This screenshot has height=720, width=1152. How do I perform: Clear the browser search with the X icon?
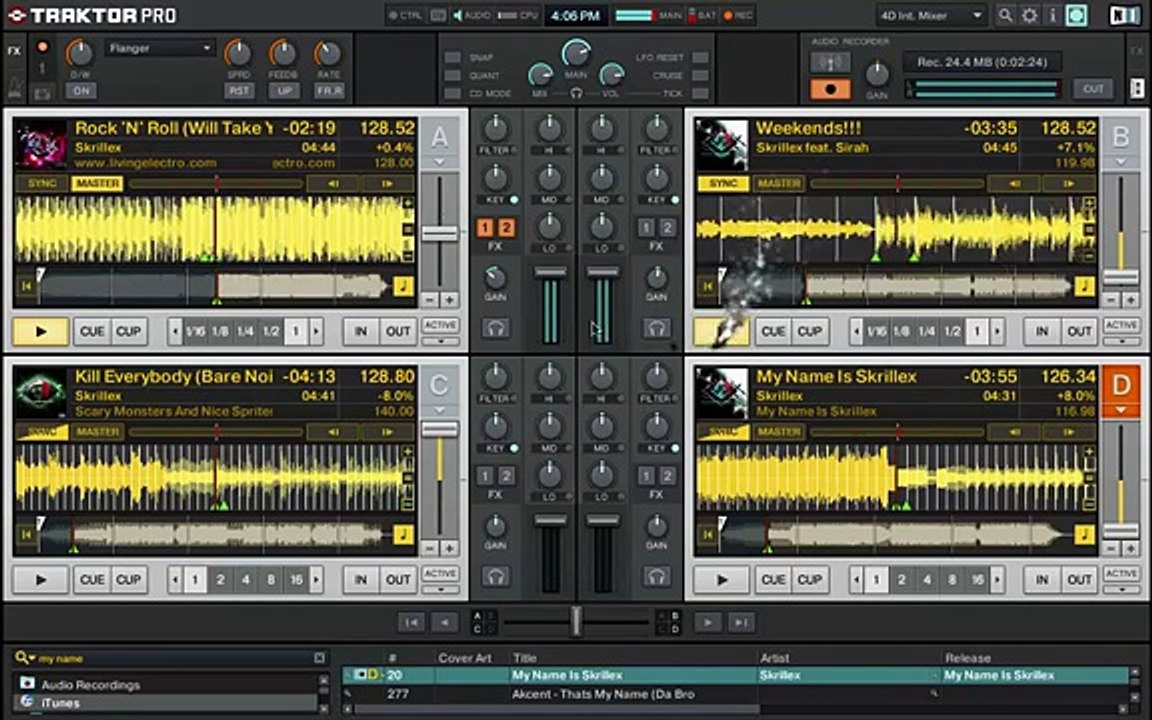(320, 658)
